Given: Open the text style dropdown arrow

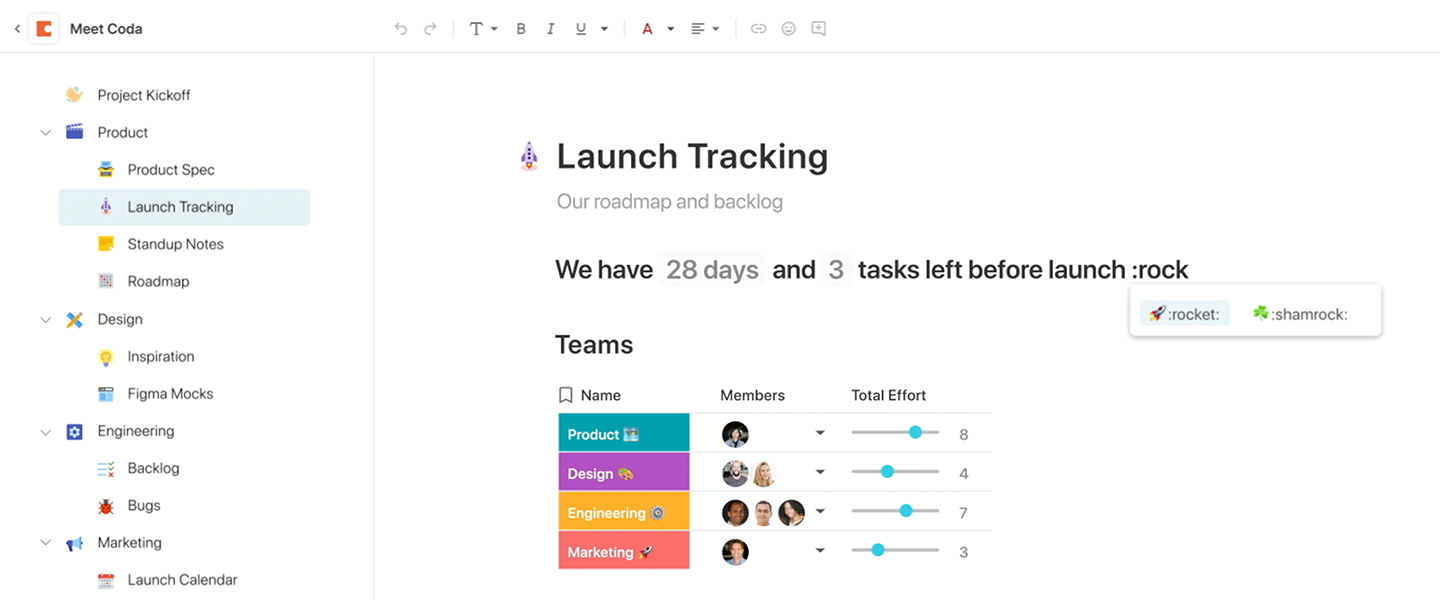Looking at the screenshot, I should point(494,29).
